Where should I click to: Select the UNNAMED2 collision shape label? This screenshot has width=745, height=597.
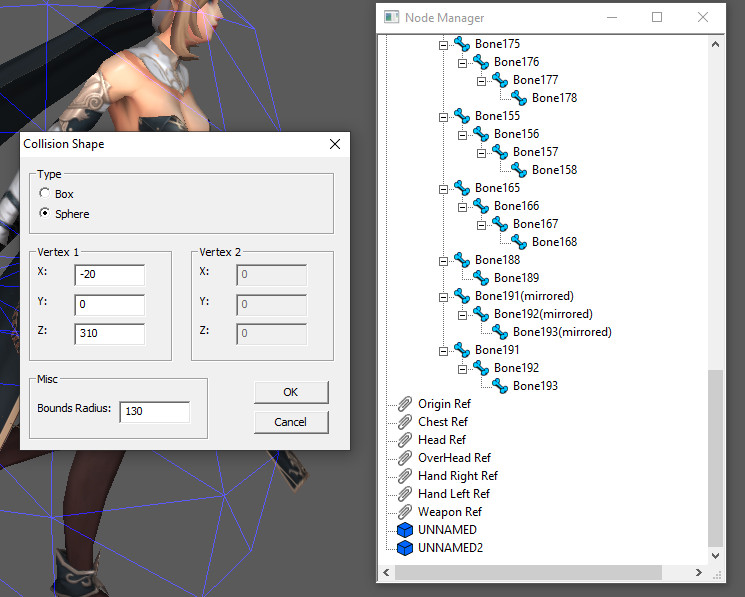pos(450,548)
